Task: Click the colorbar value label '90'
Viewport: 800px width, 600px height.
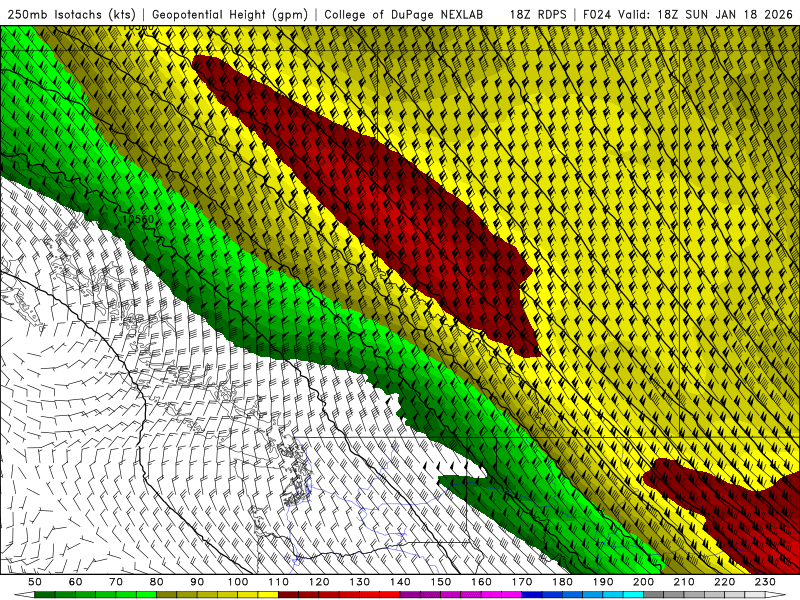Action: coord(197,582)
